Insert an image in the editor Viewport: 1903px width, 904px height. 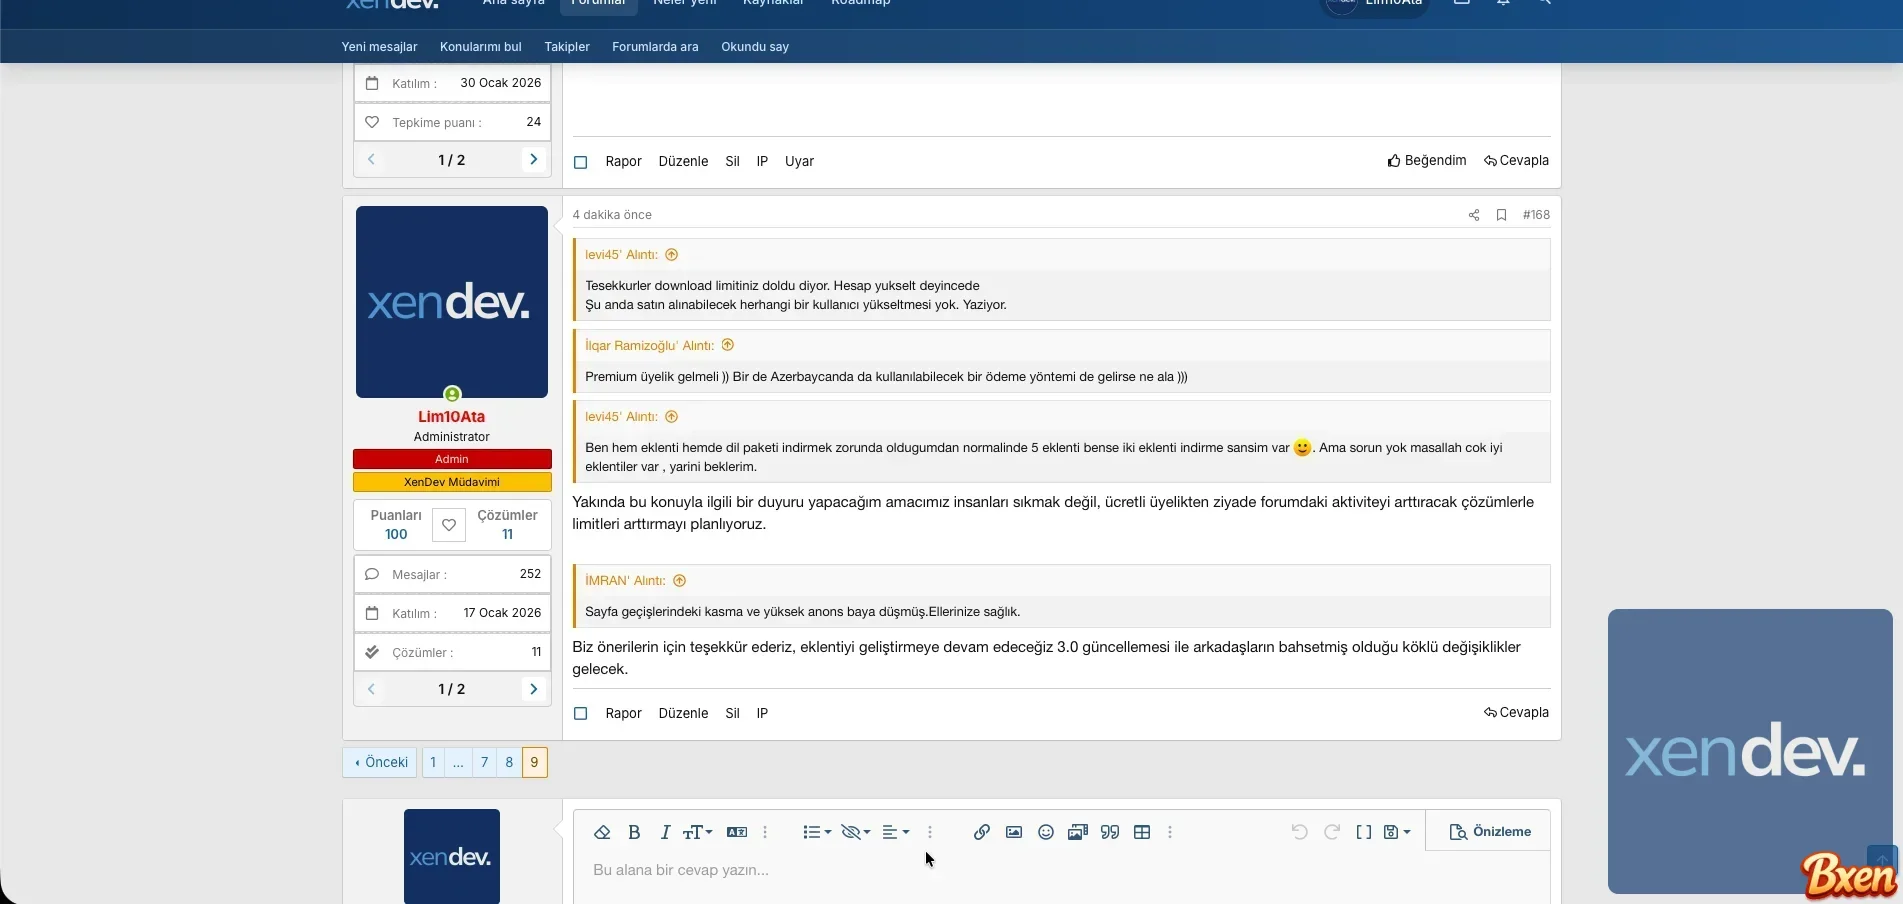pyautogui.click(x=1013, y=832)
